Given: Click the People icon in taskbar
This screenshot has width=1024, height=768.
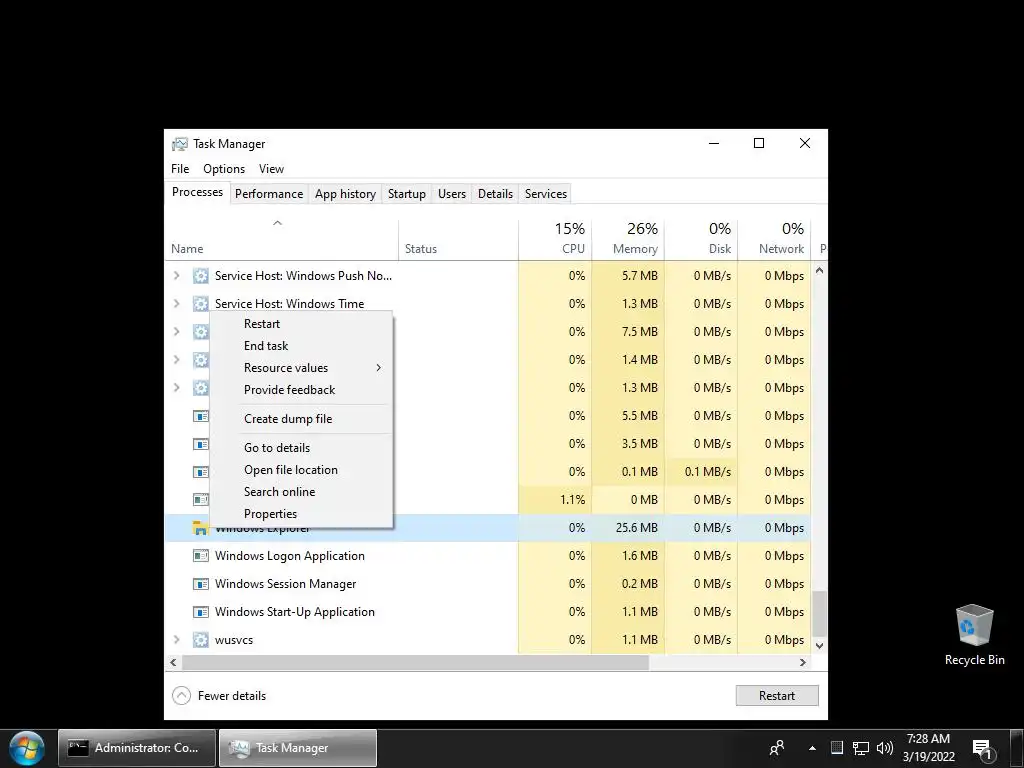Looking at the screenshot, I should 776,748.
